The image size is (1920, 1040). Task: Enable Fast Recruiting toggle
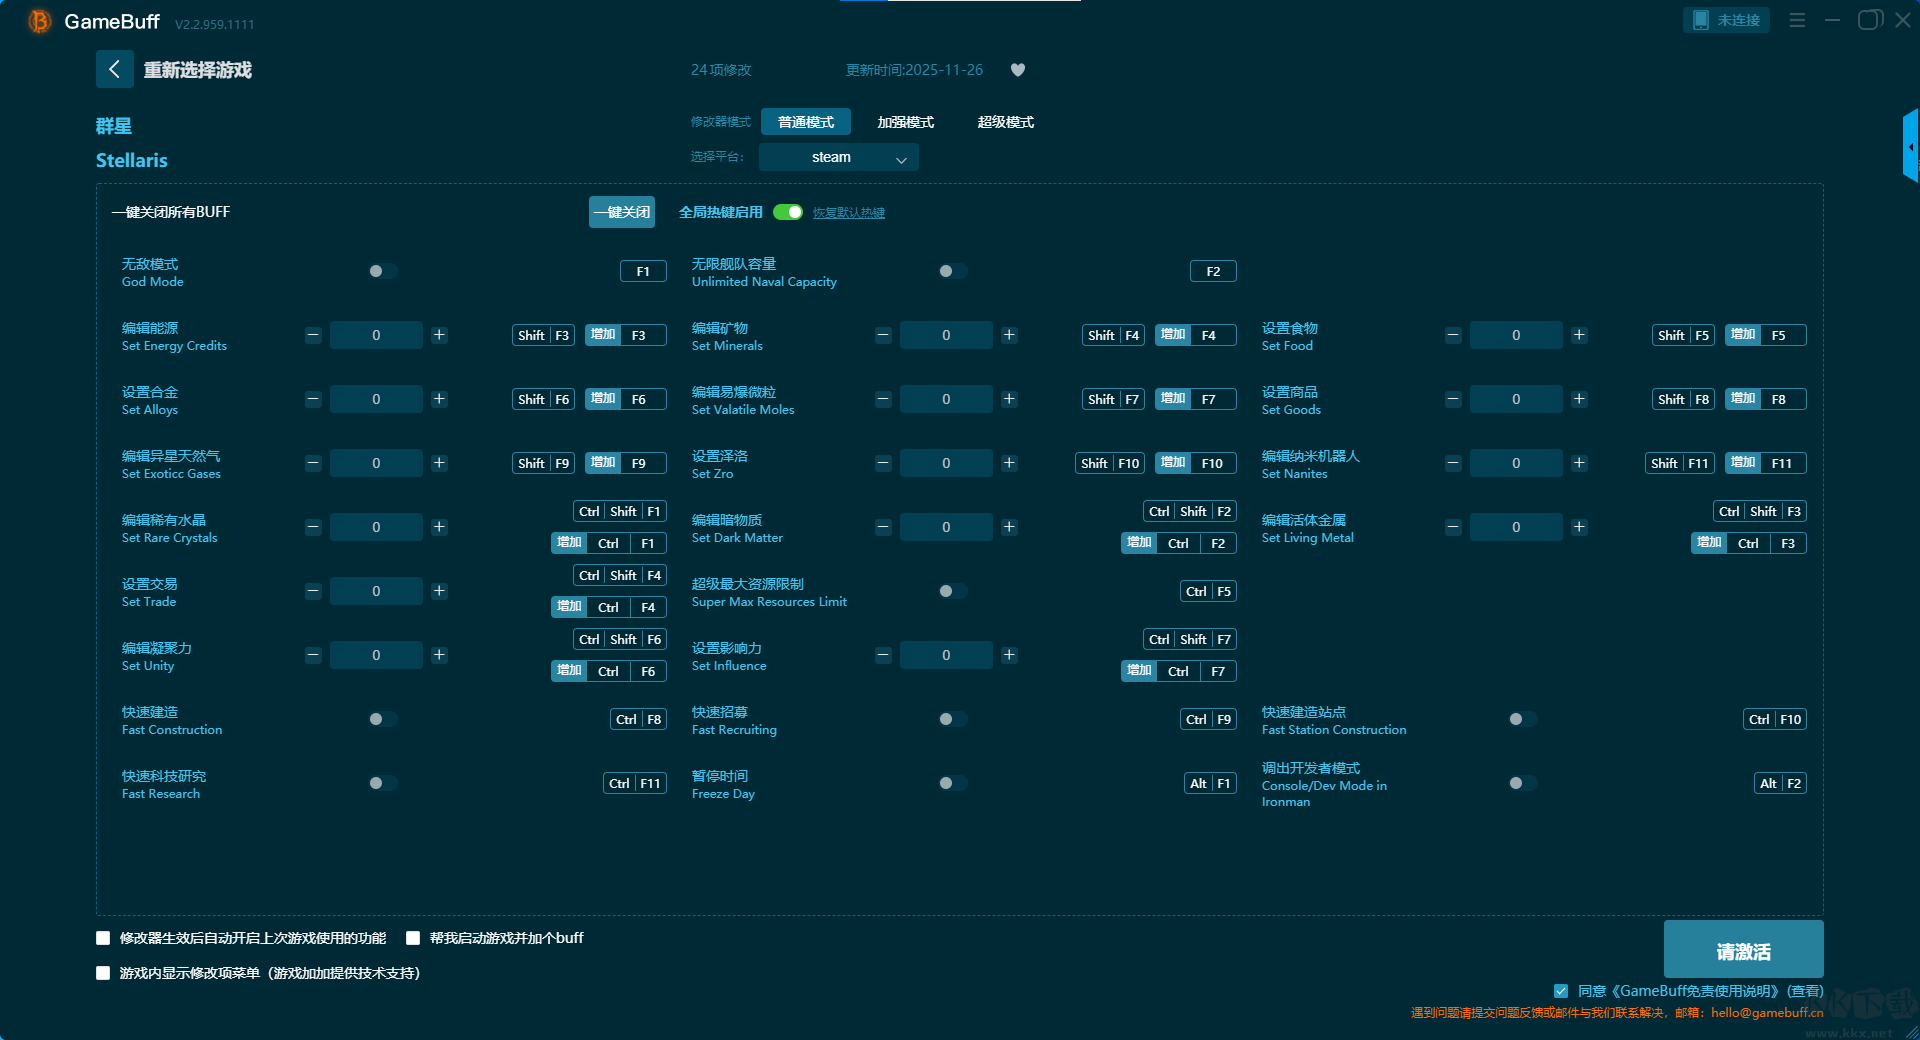pyautogui.click(x=952, y=719)
